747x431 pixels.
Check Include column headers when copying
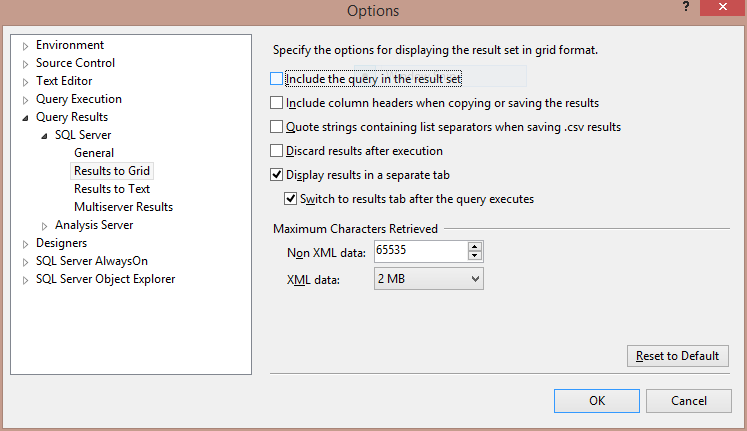click(x=276, y=103)
